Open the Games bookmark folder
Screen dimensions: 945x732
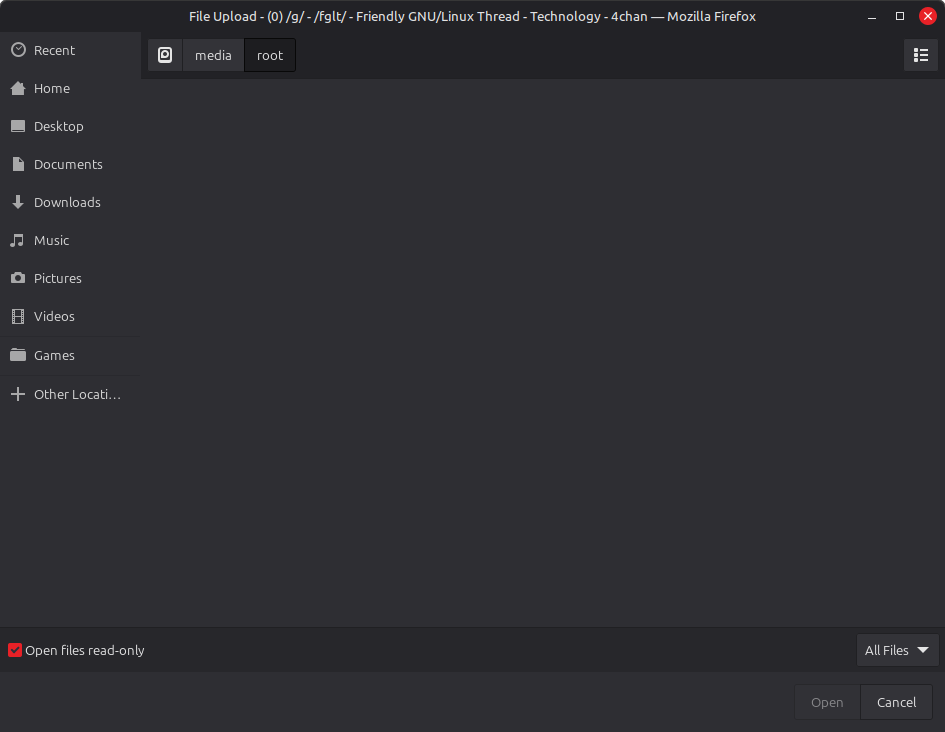tap(70, 355)
